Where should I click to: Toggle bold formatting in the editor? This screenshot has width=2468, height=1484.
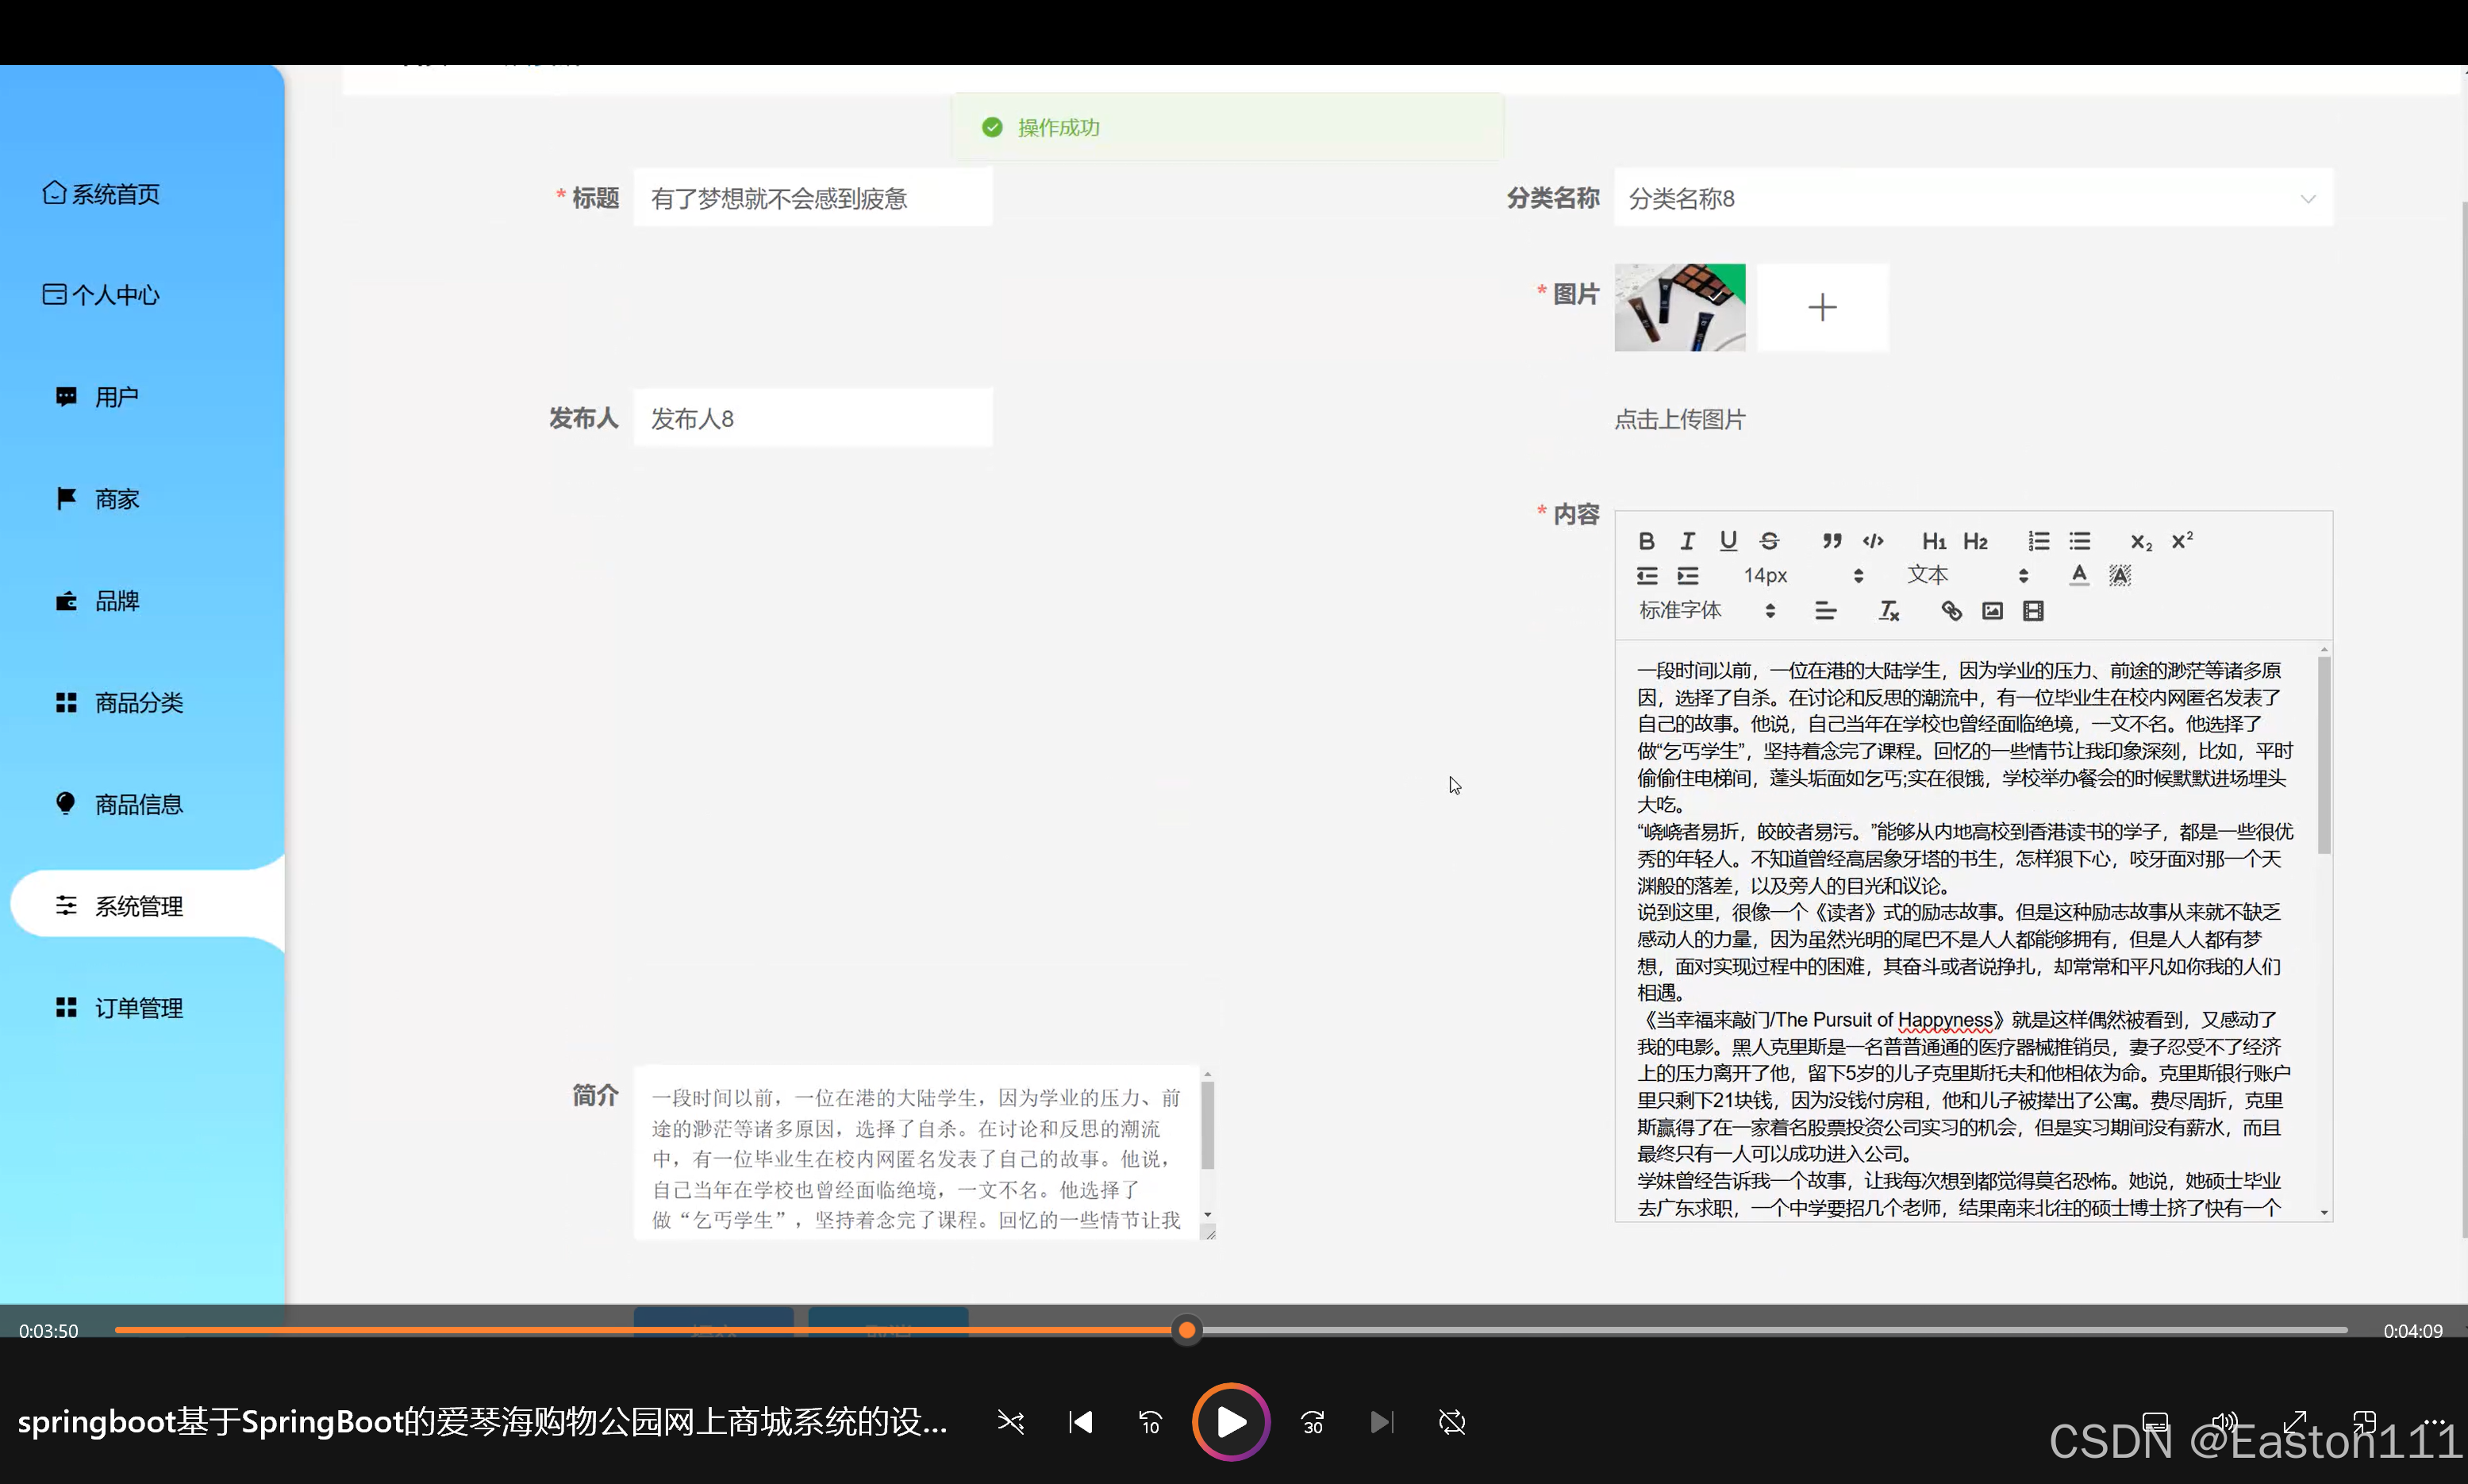coord(1646,541)
